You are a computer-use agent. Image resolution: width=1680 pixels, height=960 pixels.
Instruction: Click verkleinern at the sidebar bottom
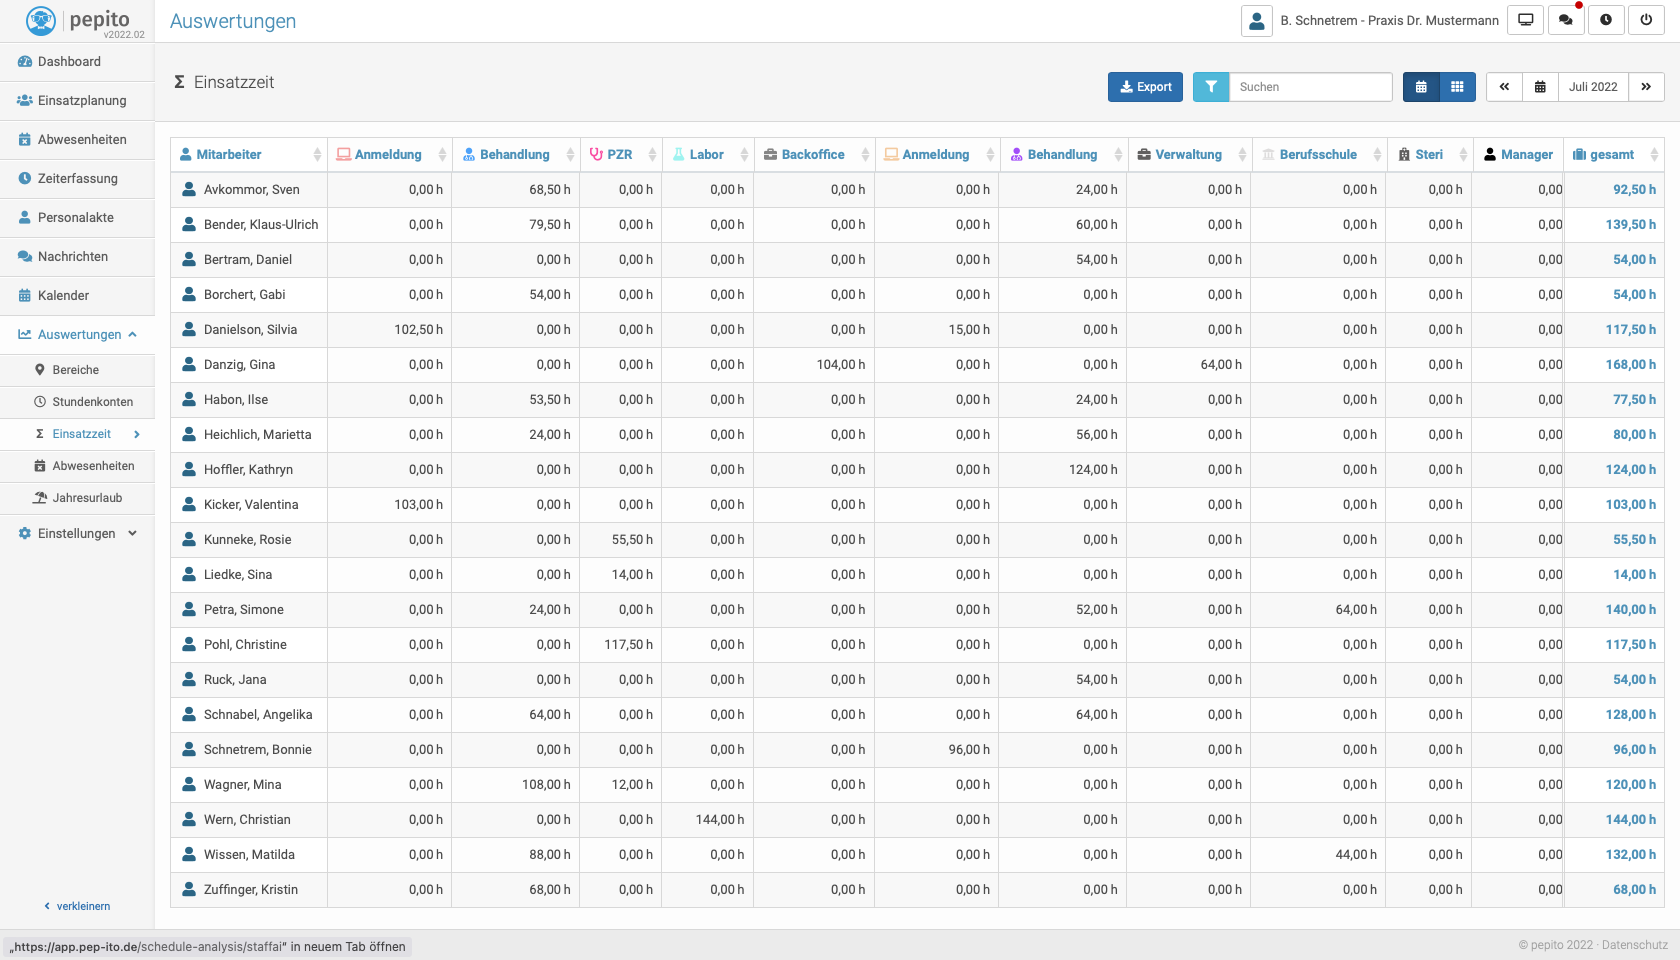[x=77, y=906]
